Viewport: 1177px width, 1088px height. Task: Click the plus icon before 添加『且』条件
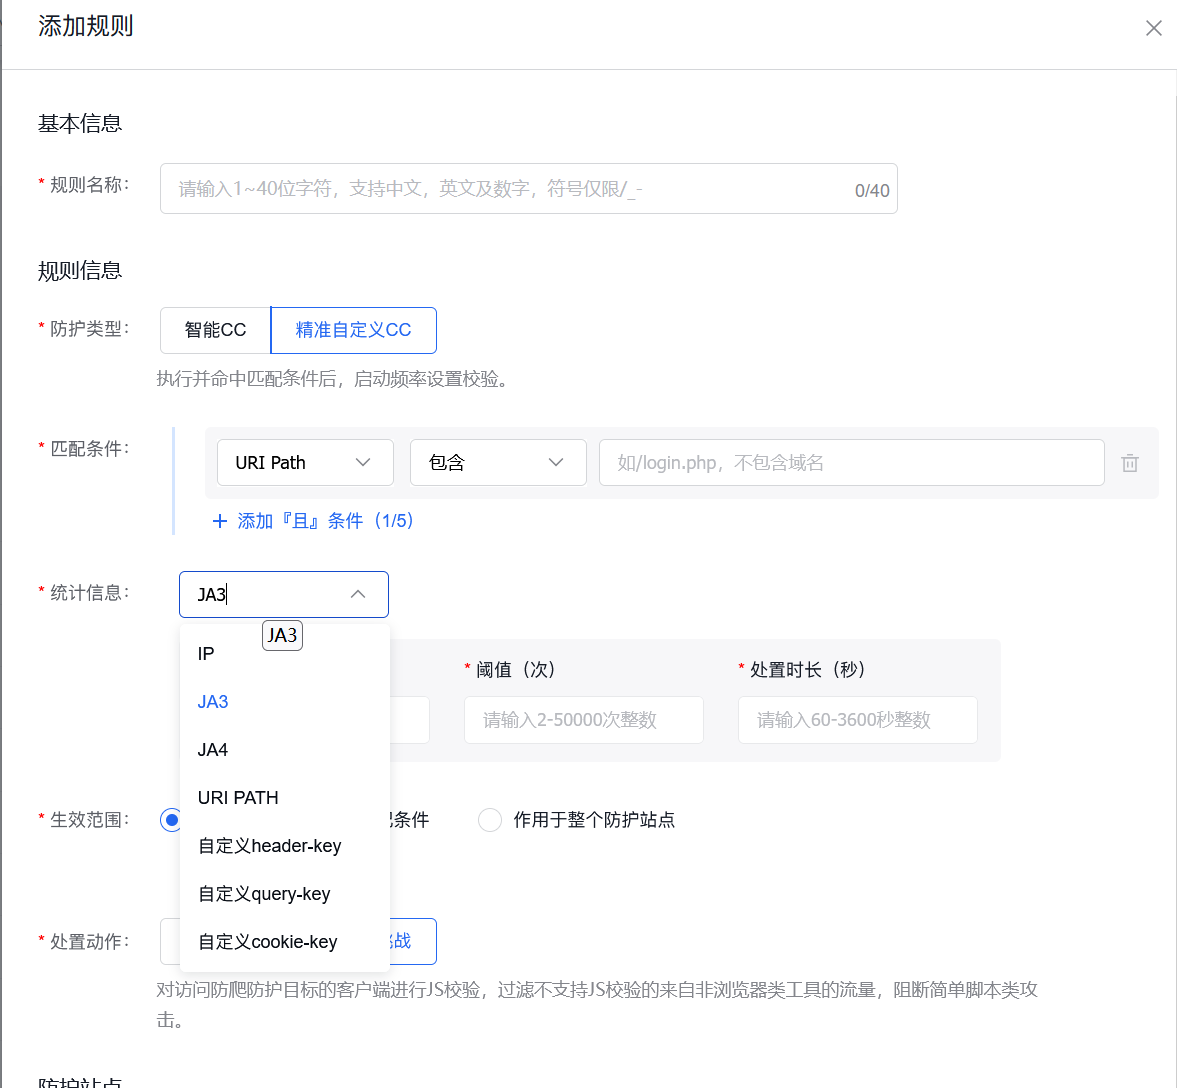coord(220,521)
